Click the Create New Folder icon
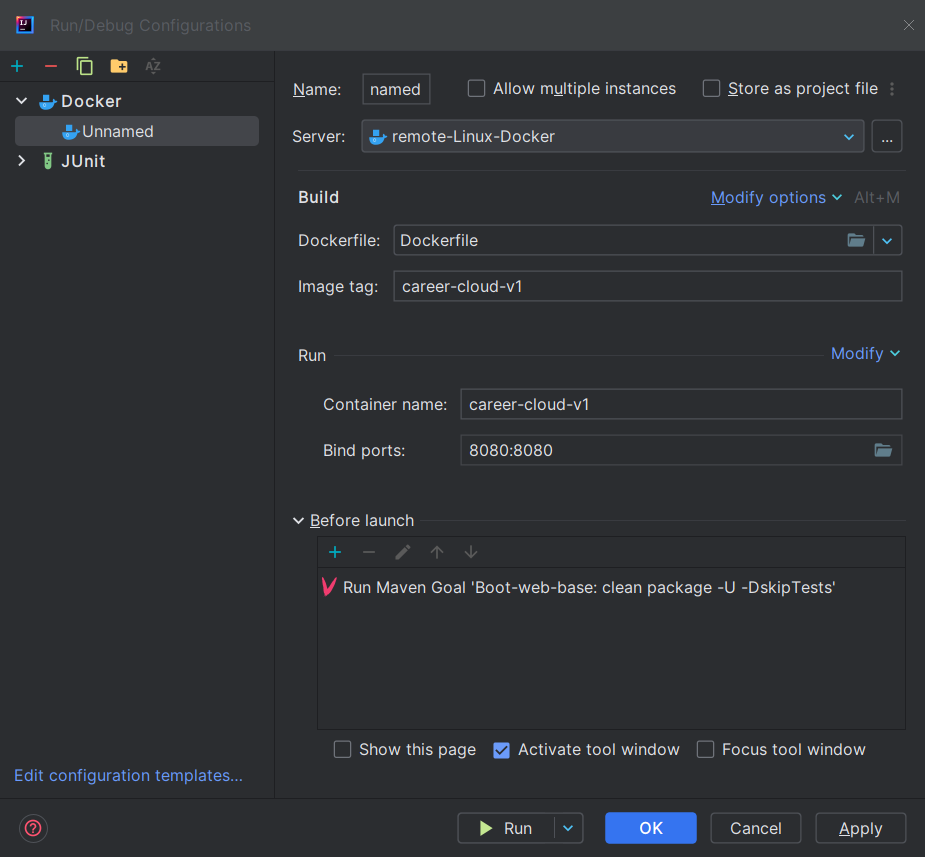This screenshot has width=925, height=857. [119, 66]
